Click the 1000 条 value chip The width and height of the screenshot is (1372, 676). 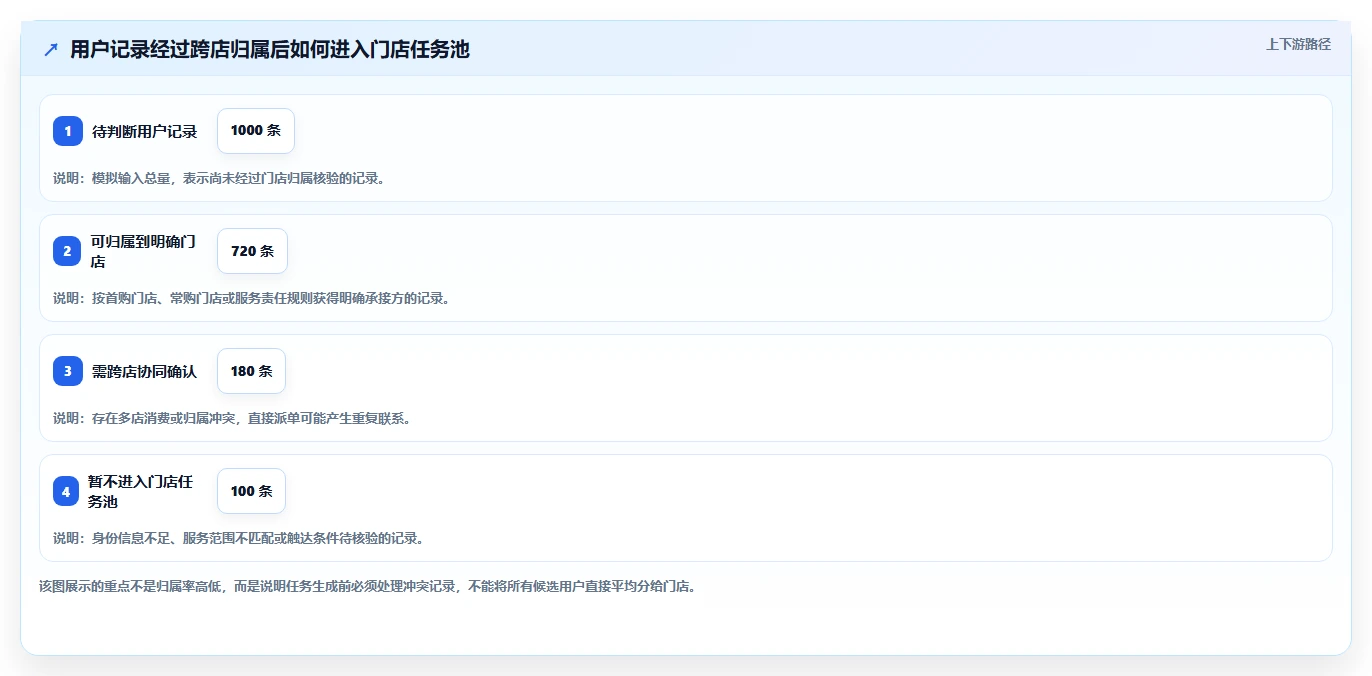[256, 131]
